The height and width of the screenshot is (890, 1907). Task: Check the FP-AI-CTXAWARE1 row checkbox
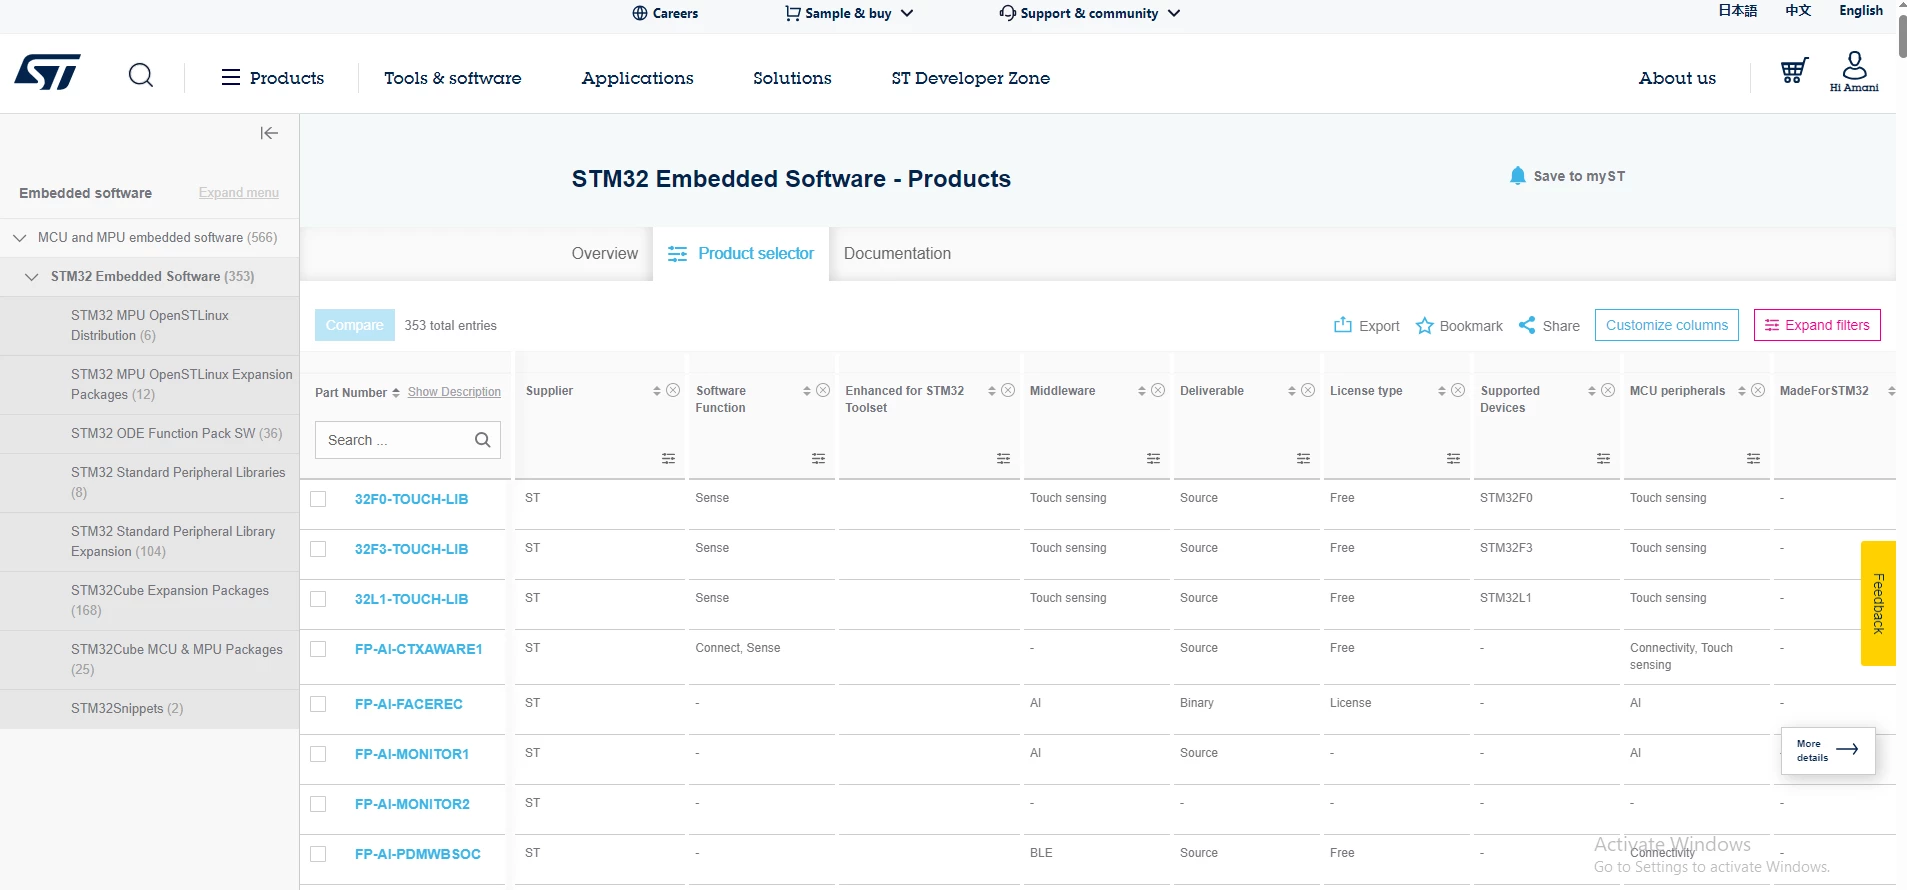318,649
